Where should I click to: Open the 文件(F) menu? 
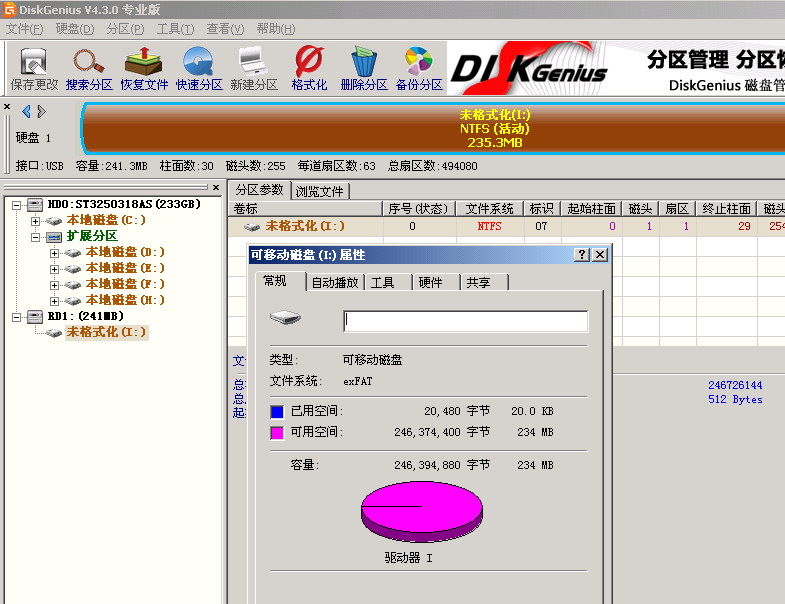pos(25,29)
